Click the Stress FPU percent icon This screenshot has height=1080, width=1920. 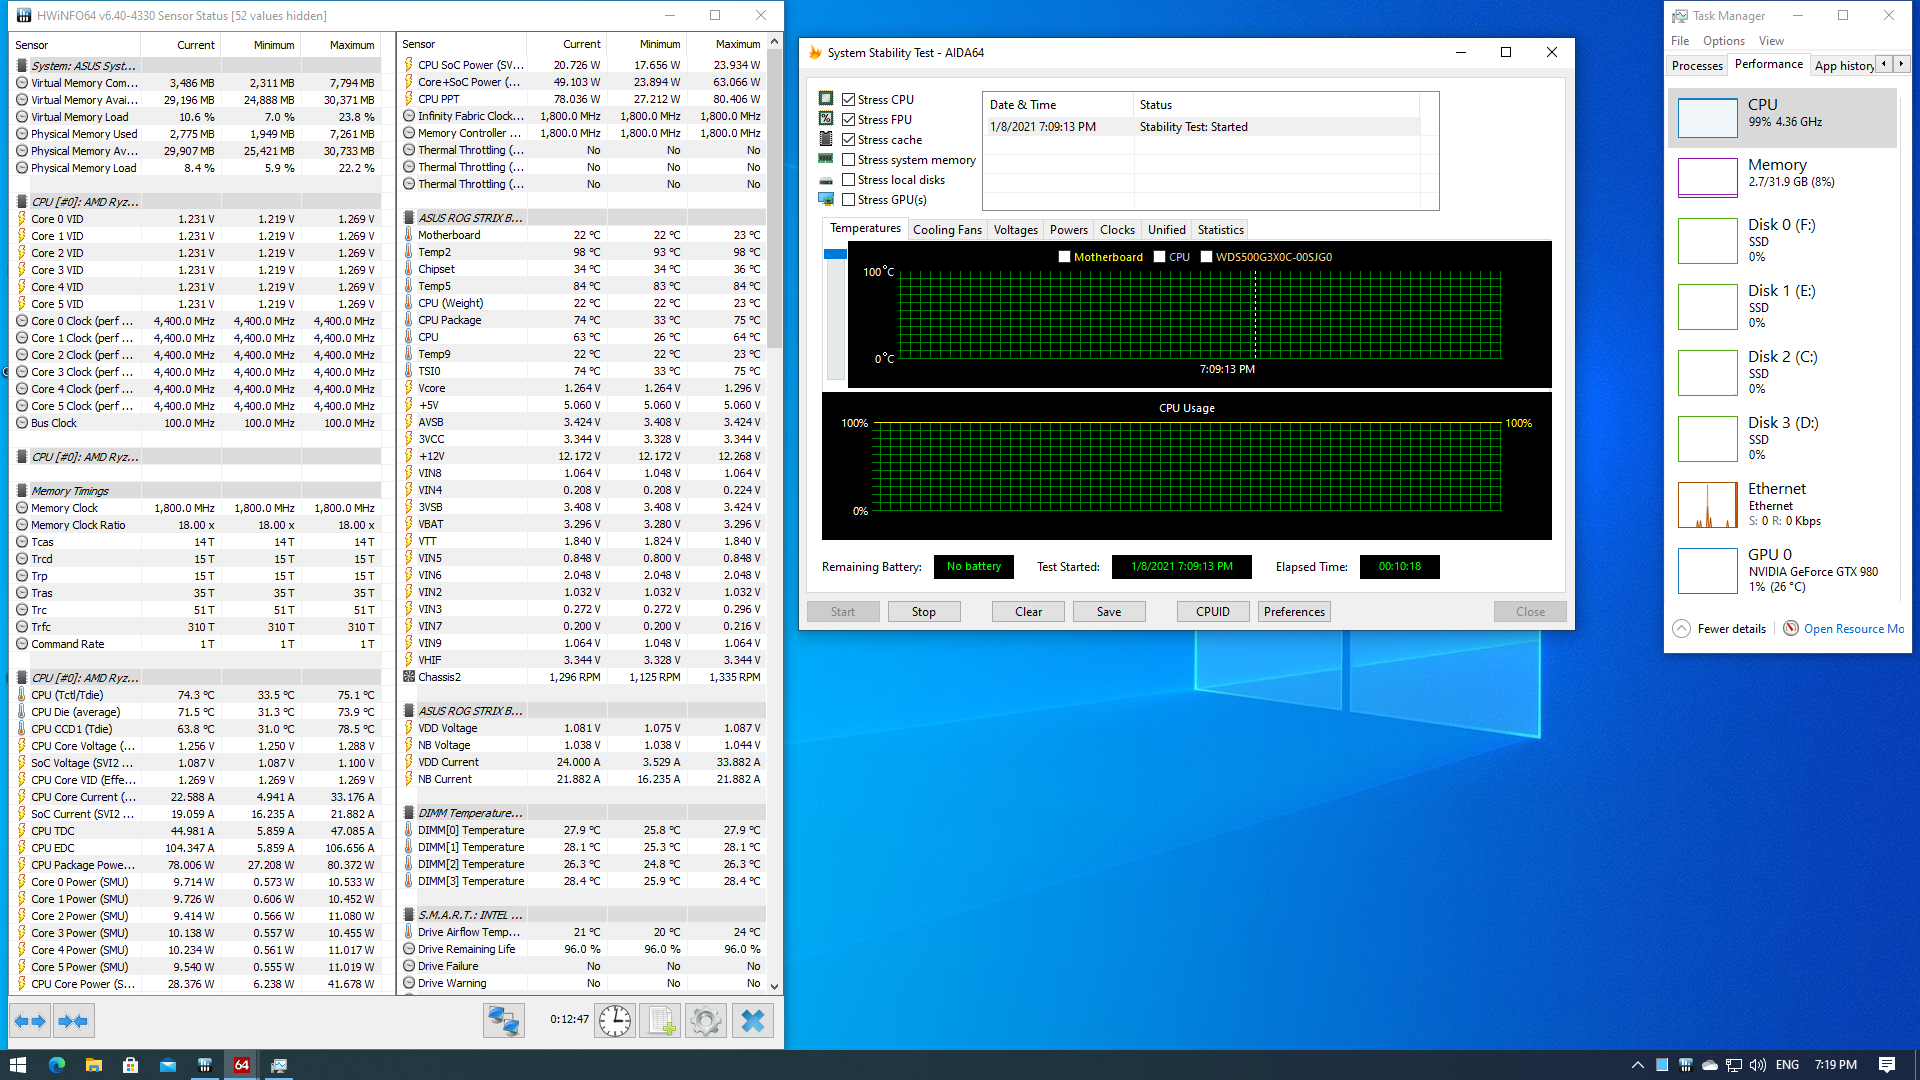pos(826,118)
